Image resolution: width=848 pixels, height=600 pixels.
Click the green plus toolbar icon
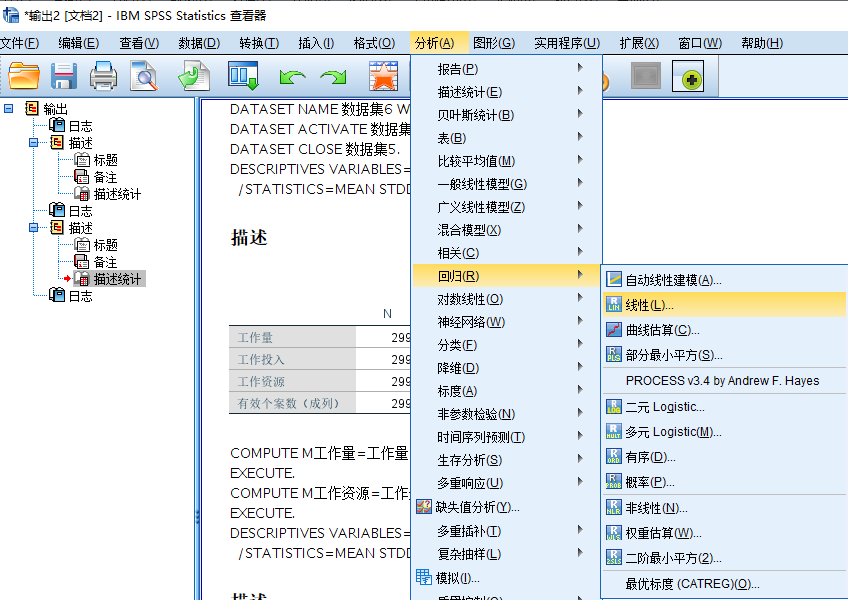(x=688, y=76)
